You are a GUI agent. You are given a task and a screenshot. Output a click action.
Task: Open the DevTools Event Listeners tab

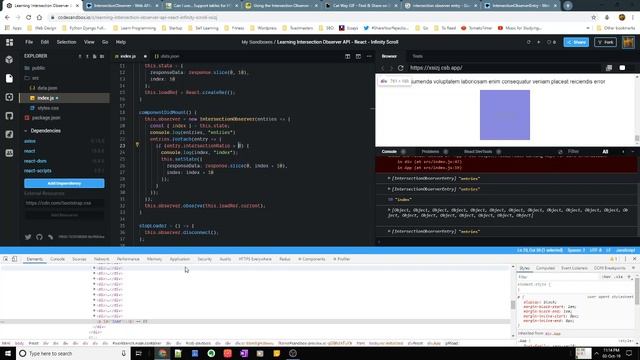[574, 268]
